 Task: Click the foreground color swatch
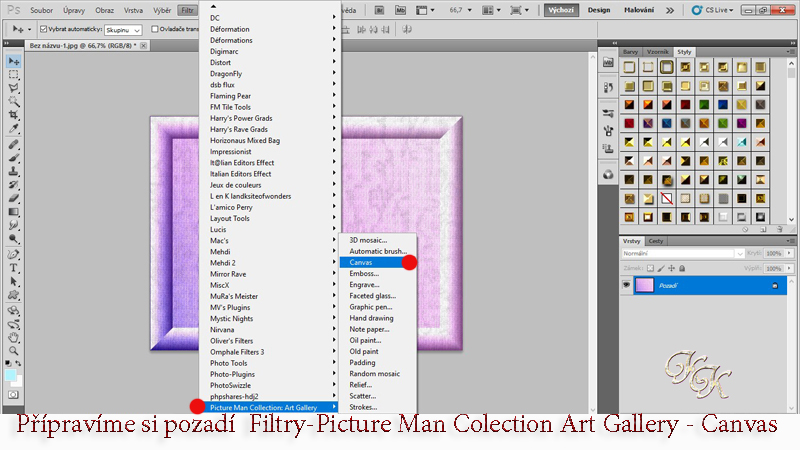[10, 376]
